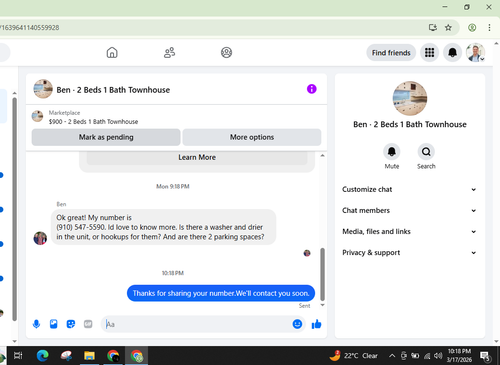The image size is (500, 365).
Task: Go to Facebook Home icon
Action: click(x=112, y=53)
